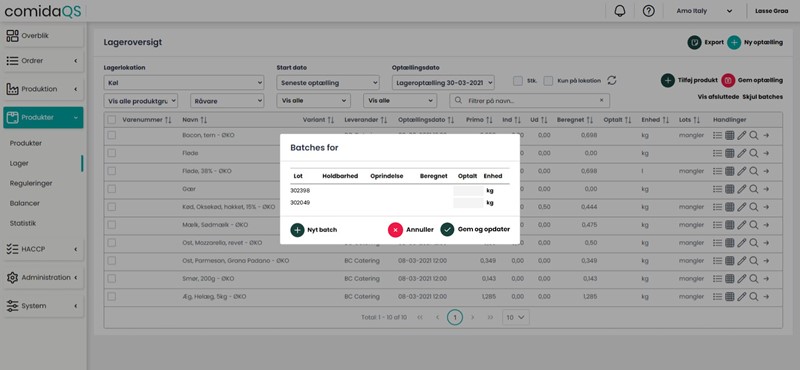Open Overblik in sidebar
This screenshot has width=800, height=370.
point(43,36)
